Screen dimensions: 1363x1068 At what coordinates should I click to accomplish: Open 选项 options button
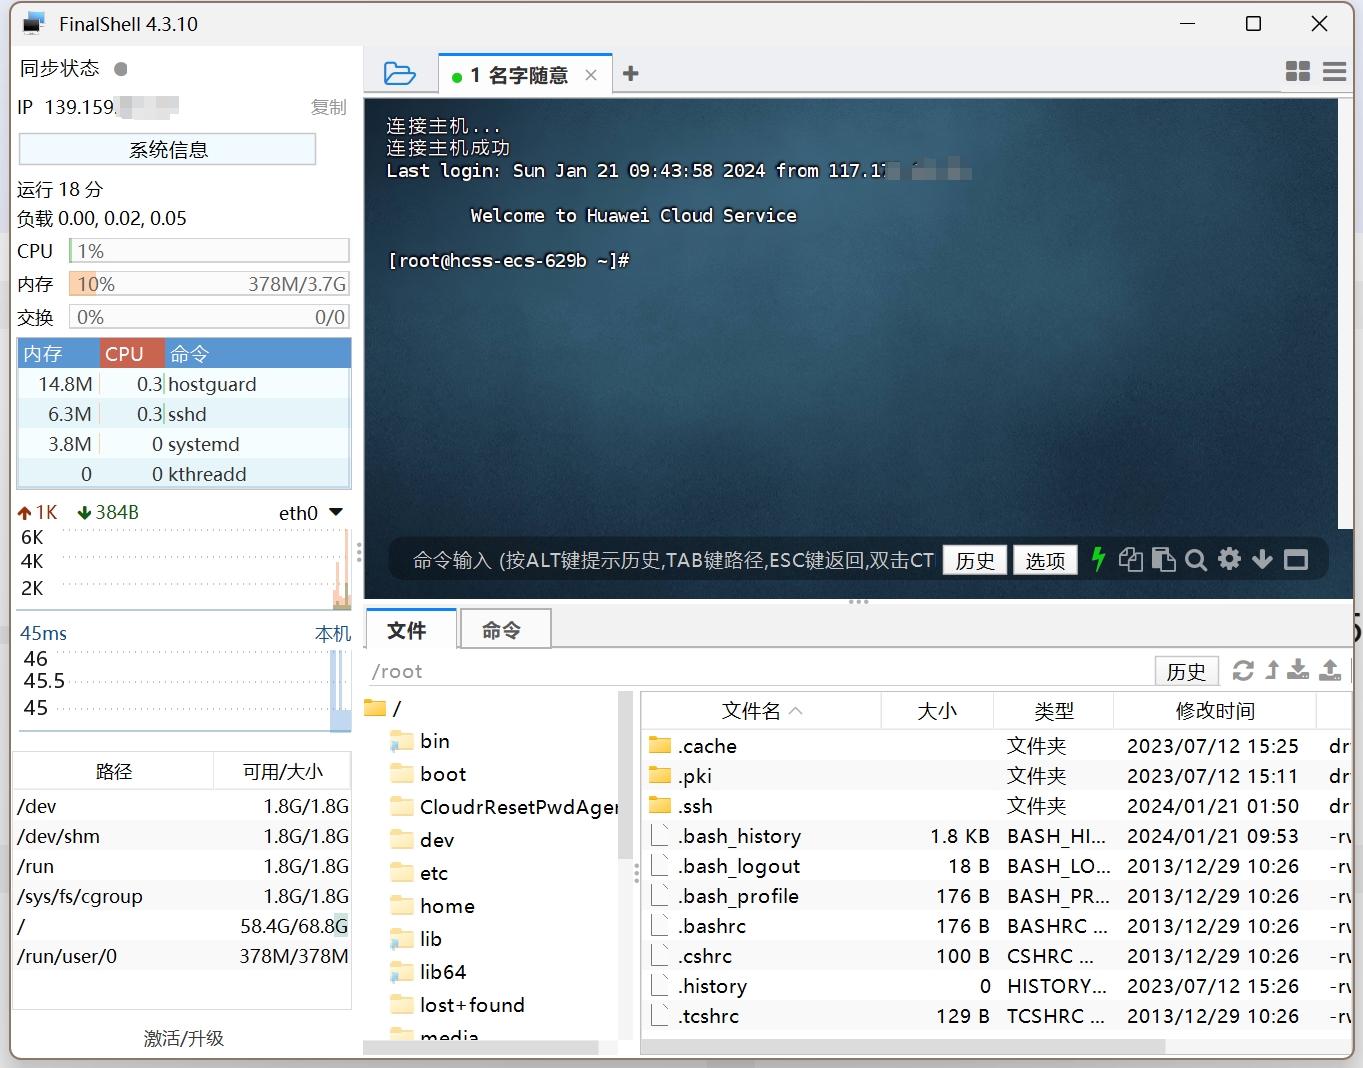click(x=1045, y=560)
